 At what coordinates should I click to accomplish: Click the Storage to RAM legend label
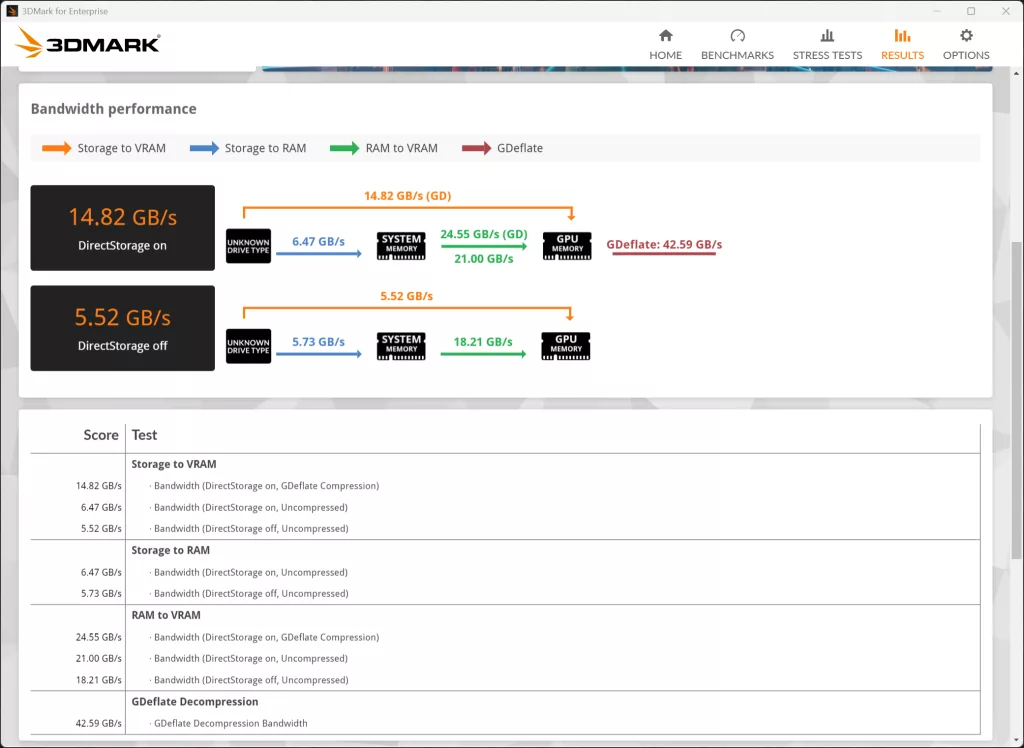[265, 148]
